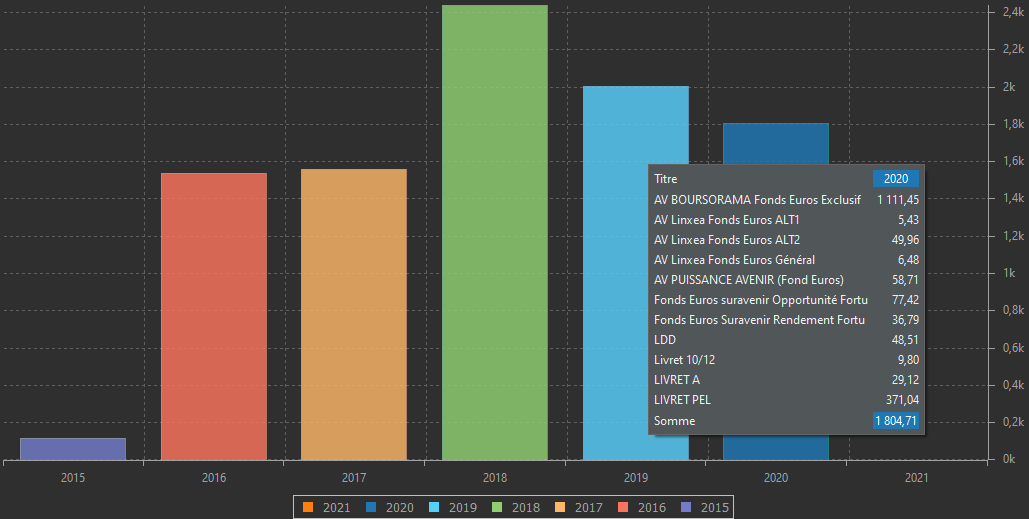Toggle the 2021 series legend label
The height and width of the screenshot is (519, 1029).
pyautogui.click(x=337, y=507)
